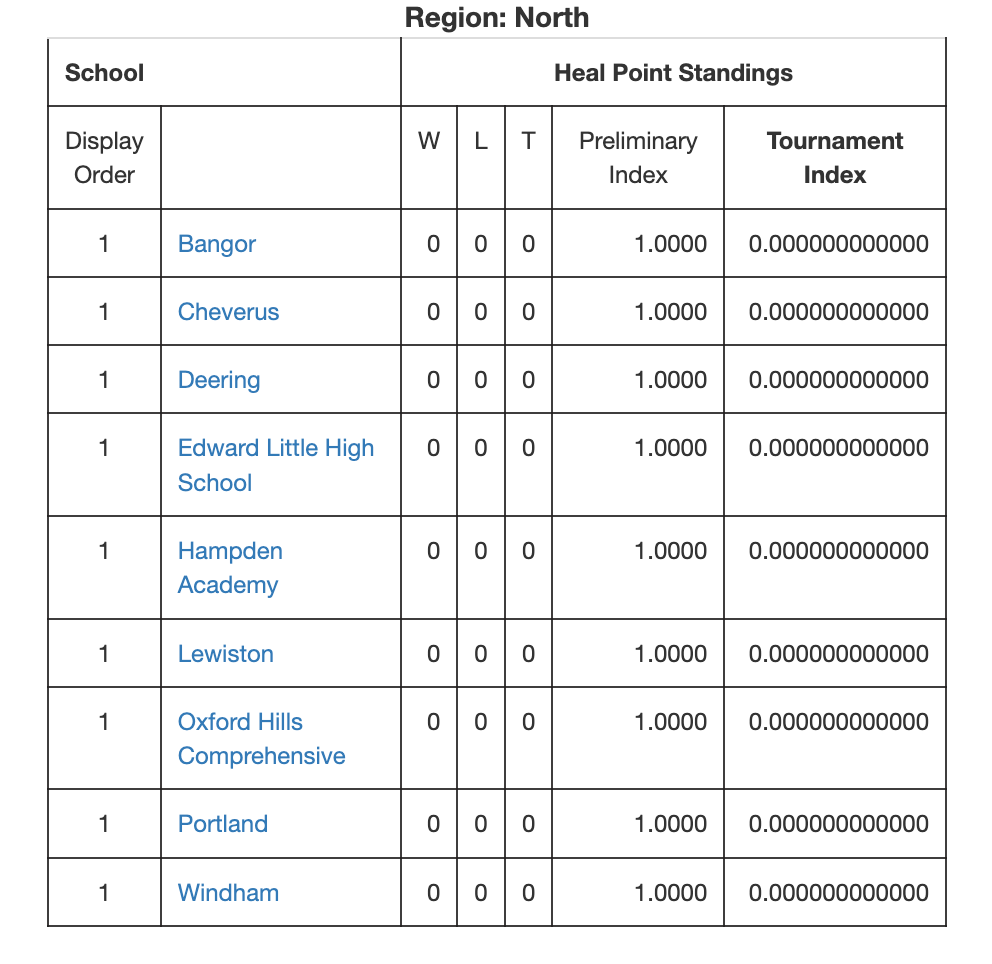Open the Hampden Academy link

(x=230, y=568)
